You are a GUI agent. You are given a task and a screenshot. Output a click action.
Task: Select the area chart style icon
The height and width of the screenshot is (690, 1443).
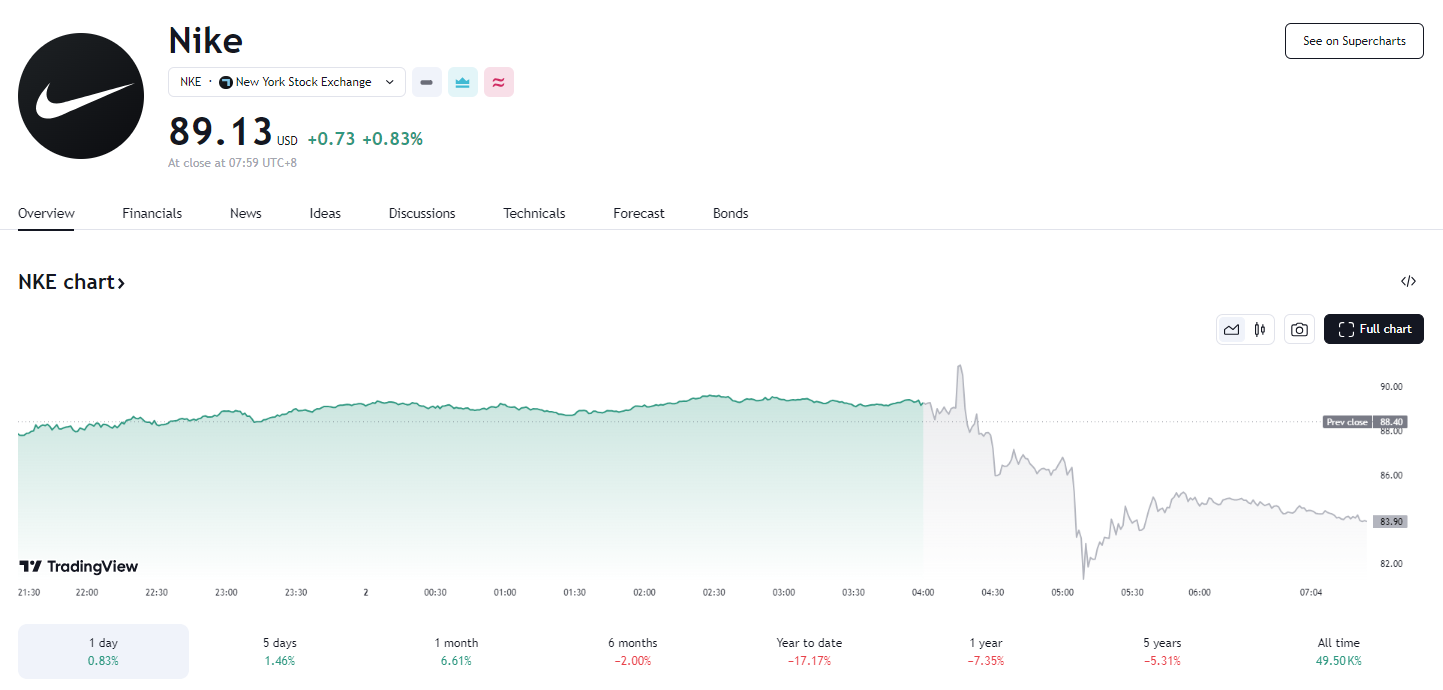[x=1231, y=328]
